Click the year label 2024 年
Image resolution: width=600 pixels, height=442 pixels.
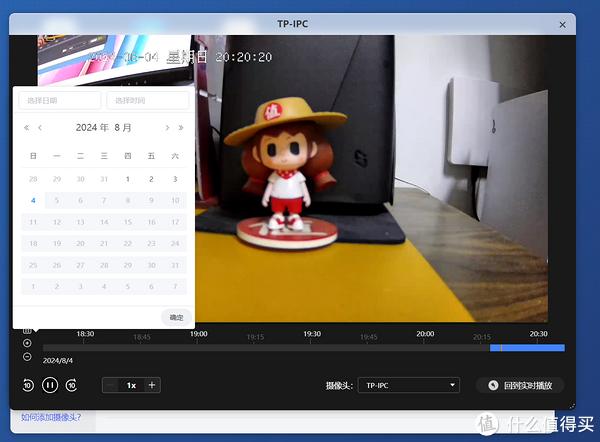[x=92, y=127]
